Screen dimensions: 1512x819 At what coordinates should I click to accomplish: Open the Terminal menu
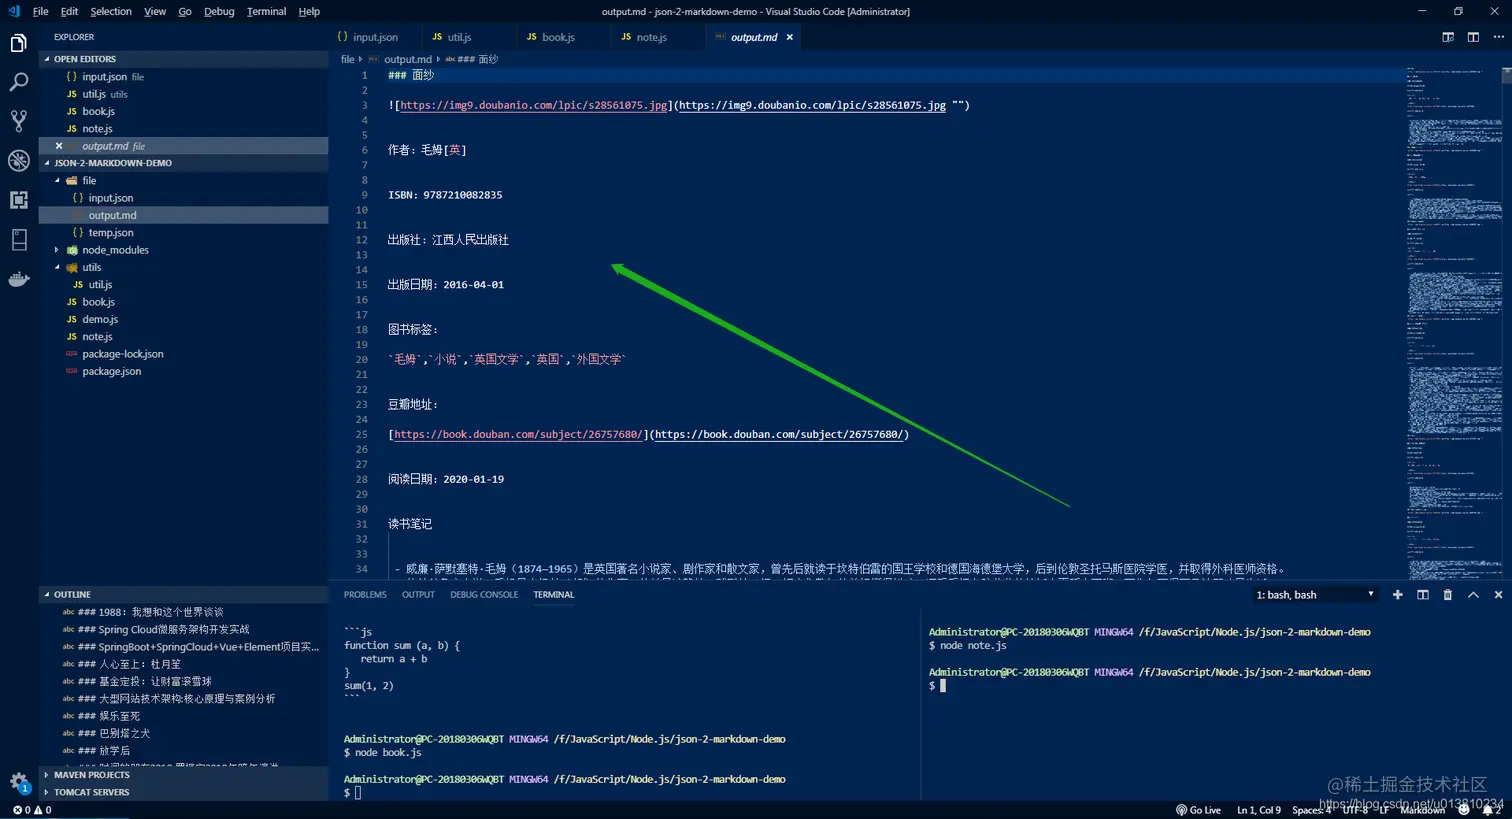click(x=266, y=11)
